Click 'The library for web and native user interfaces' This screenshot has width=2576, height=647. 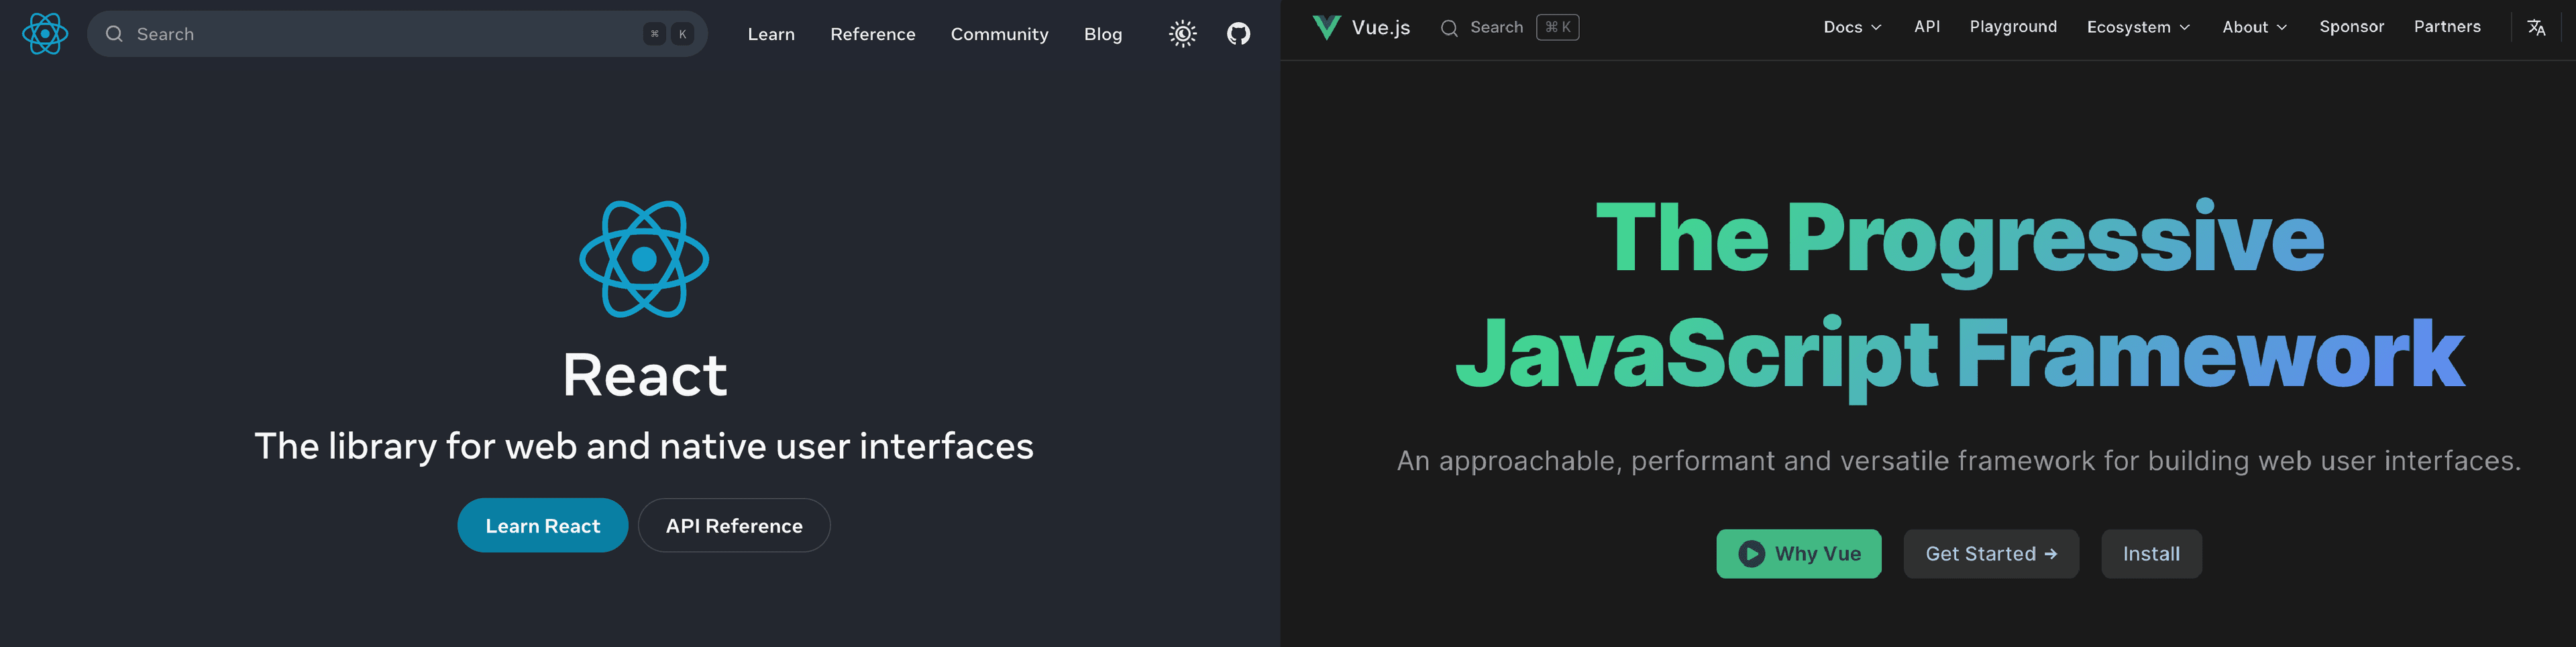644,446
